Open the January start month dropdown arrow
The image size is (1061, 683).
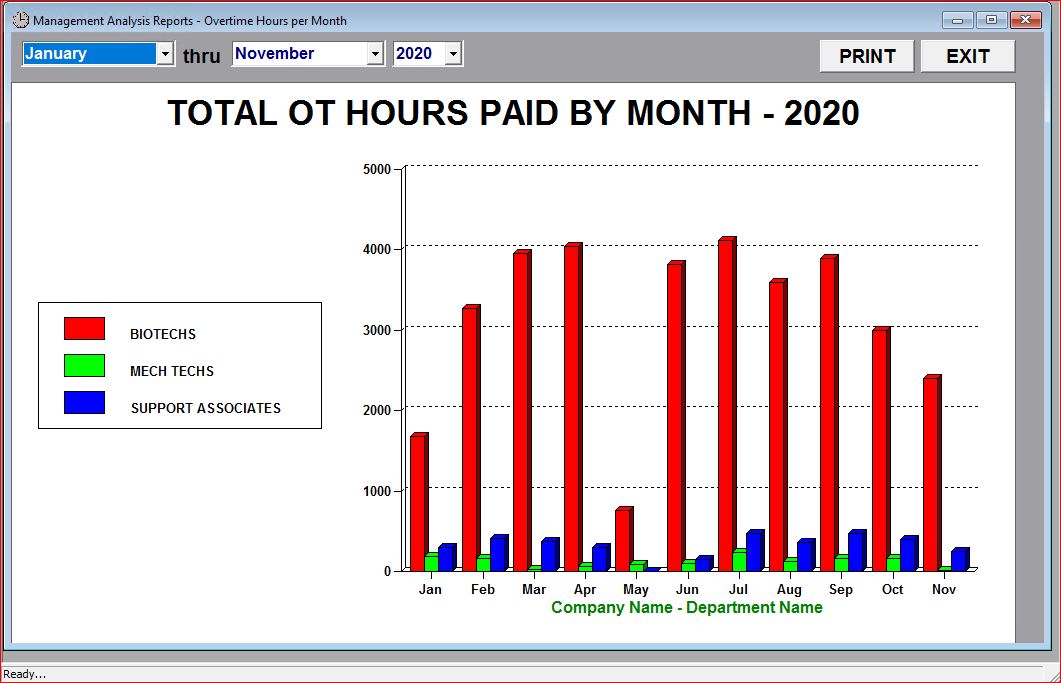tap(165, 53)
